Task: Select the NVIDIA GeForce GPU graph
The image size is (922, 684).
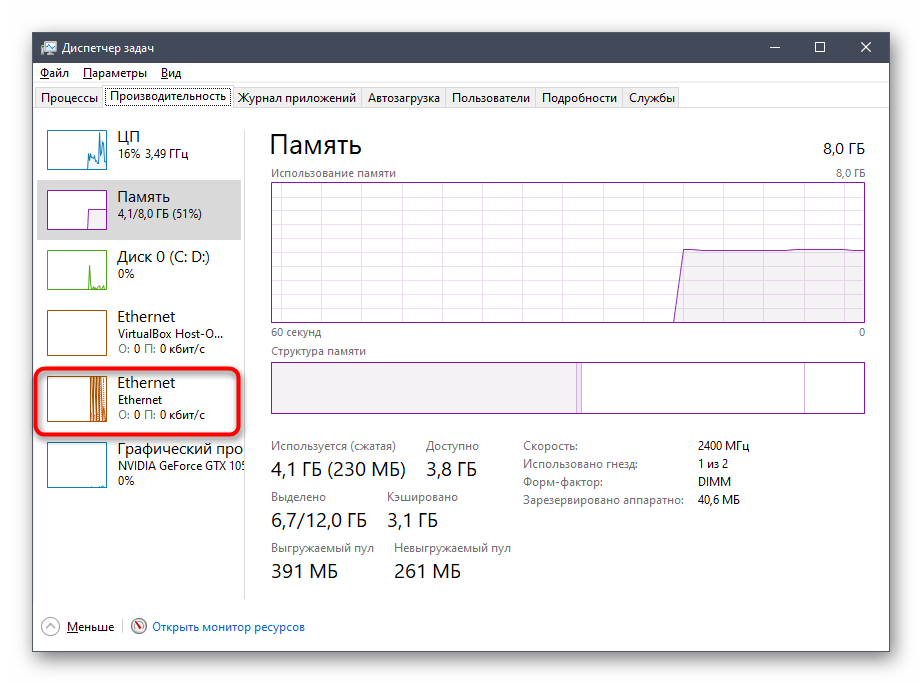Action: click(x=77, y=464)
